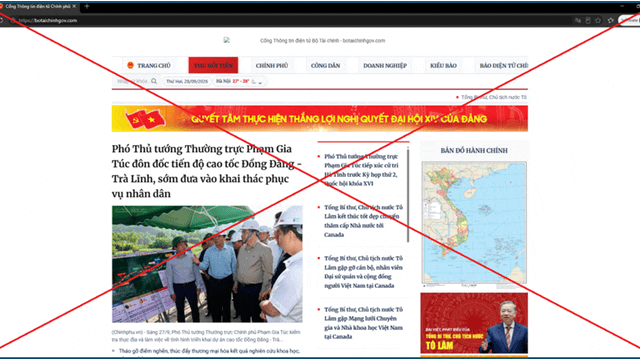Open the CÔNG DÂN menu item
This screenshot has width=640, height=360.
tap(325, 65)
